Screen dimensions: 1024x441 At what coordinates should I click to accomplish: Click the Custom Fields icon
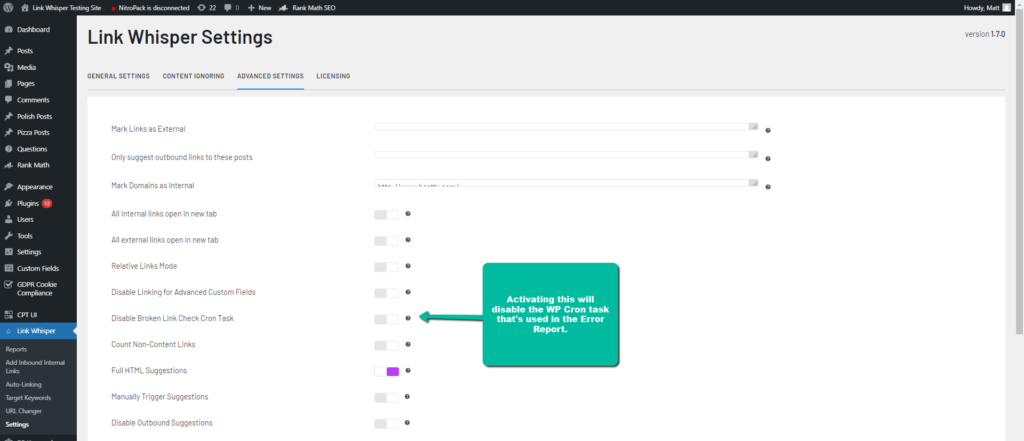(x=8, y=269)
